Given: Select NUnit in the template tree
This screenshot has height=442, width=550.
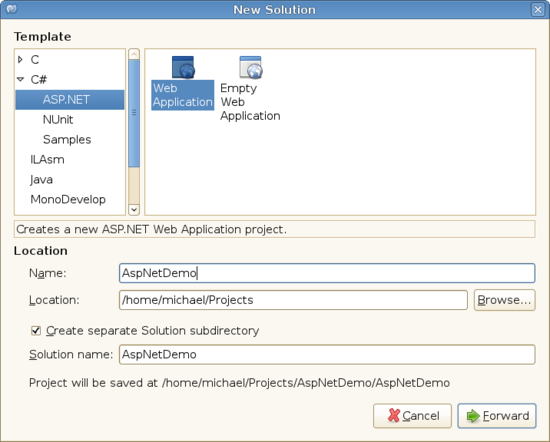Looking at the screenshot, I should pyautogui.click(x=70, y=120).
